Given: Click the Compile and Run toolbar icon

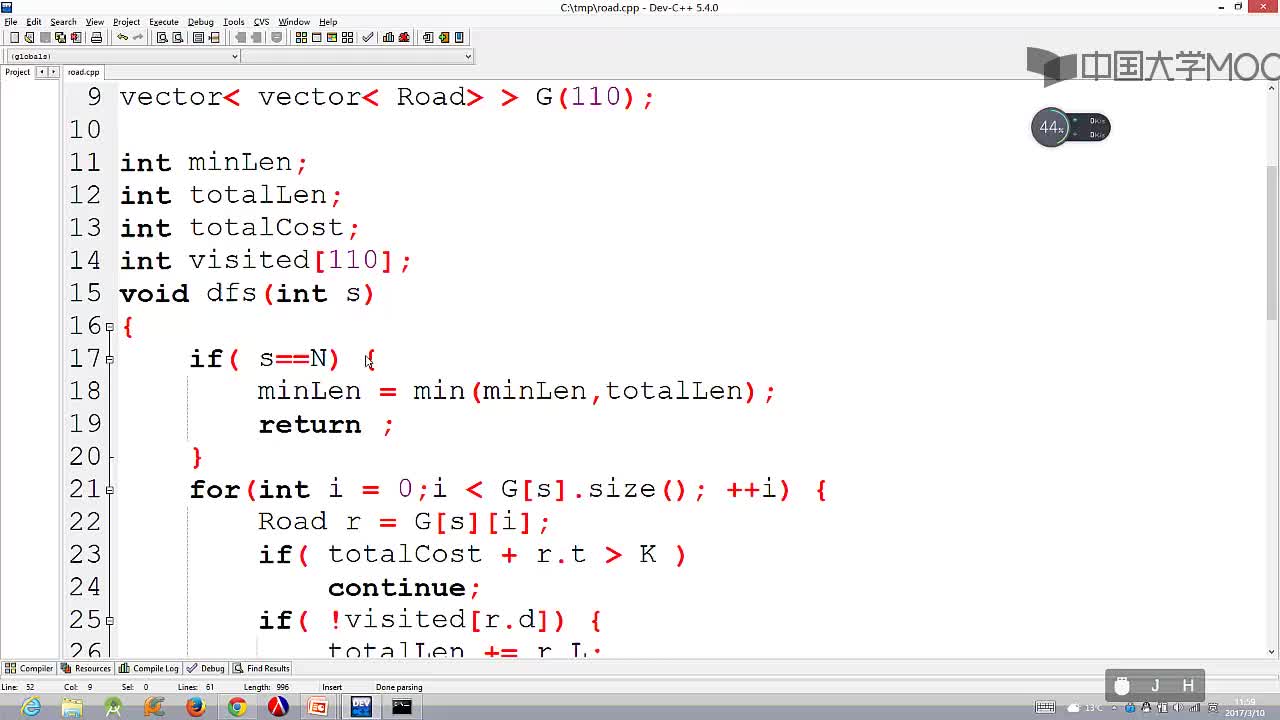Looking at the screenshot, I should (x=332, y=38).
